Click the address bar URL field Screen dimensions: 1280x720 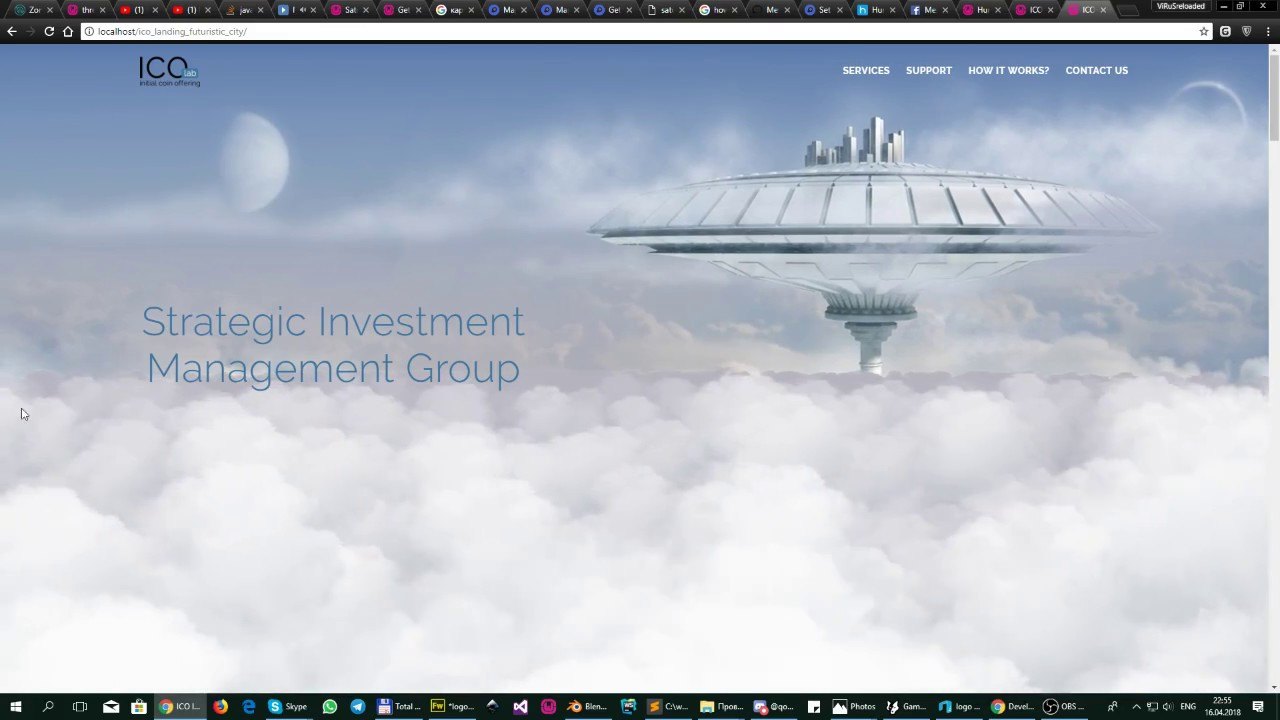(640, 31)
